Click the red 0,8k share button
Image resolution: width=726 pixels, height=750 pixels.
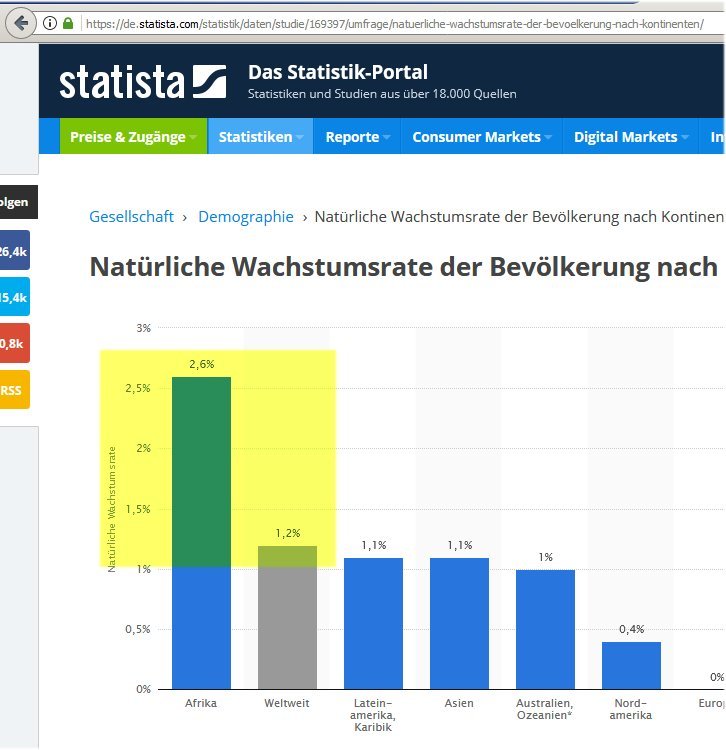[14, 343]
